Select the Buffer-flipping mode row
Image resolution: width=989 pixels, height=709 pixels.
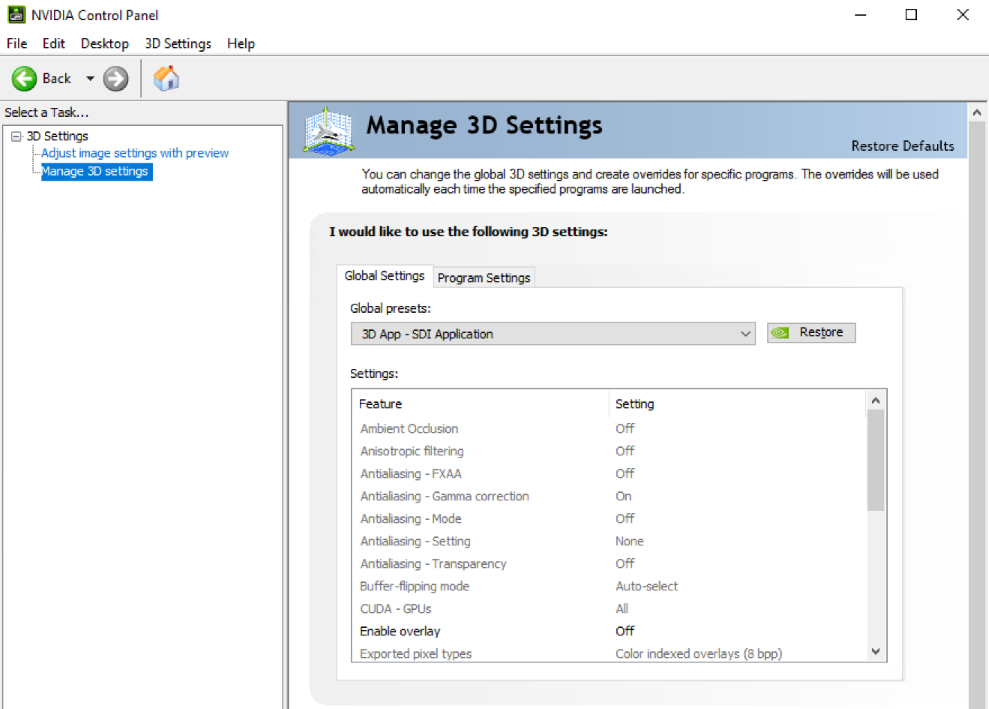(x=609, y=587)
